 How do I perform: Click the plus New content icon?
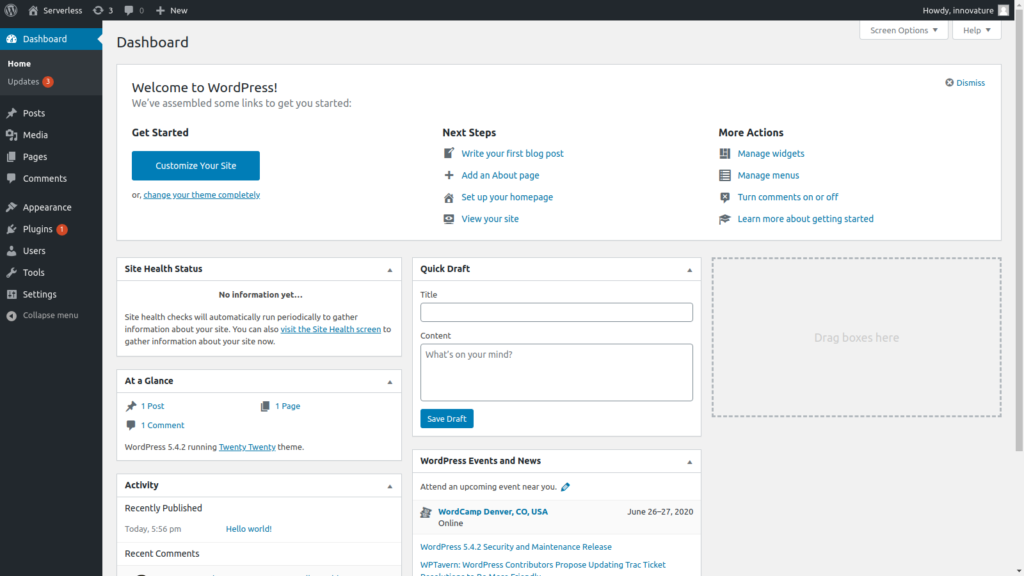coord(160,10)
